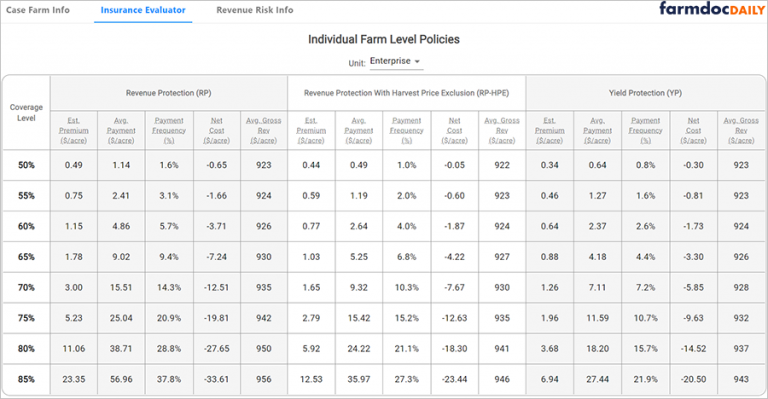Click Revenue Protection (RP) group header

[x=168, y=93]
